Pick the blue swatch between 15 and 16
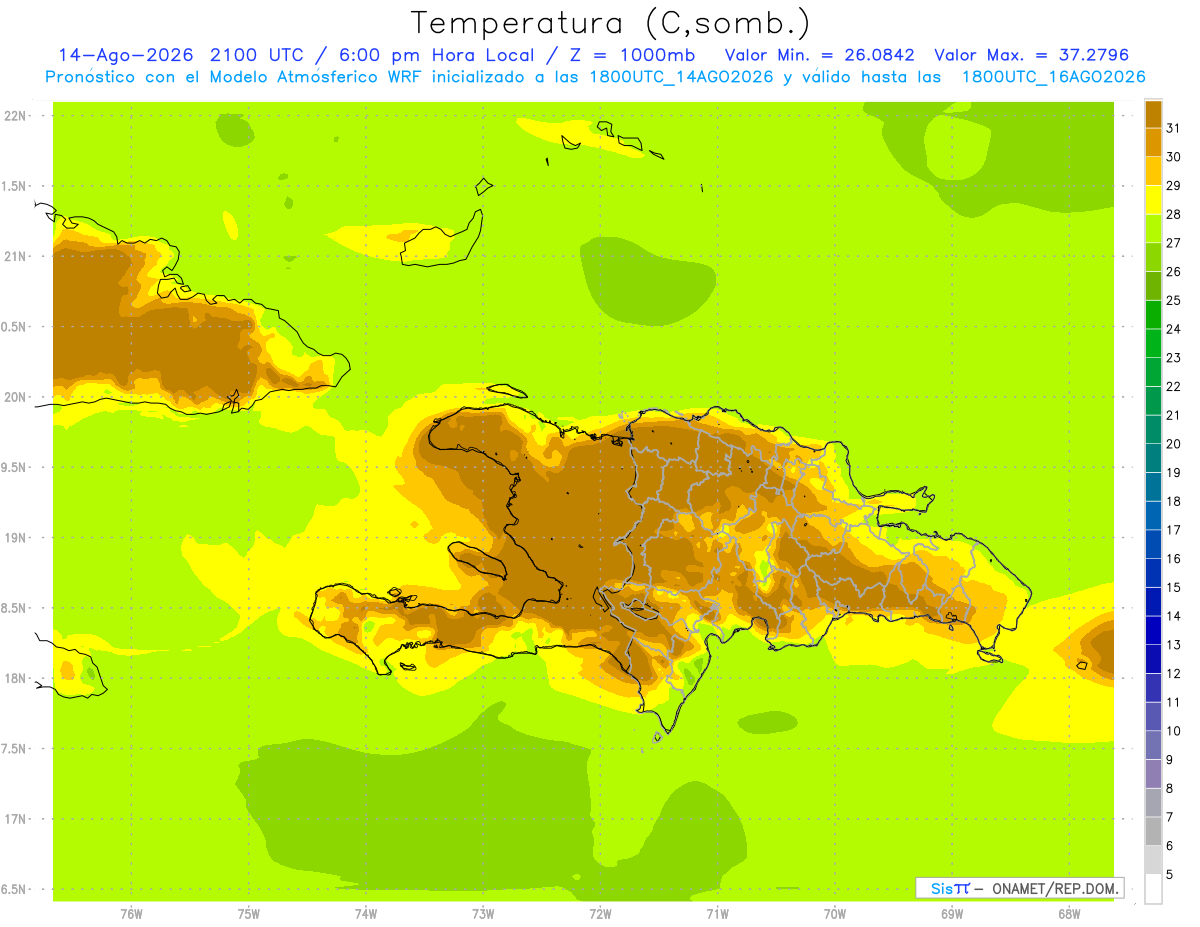The height and width of the screenshot is (927, 1200). (x=1153, y=573)
